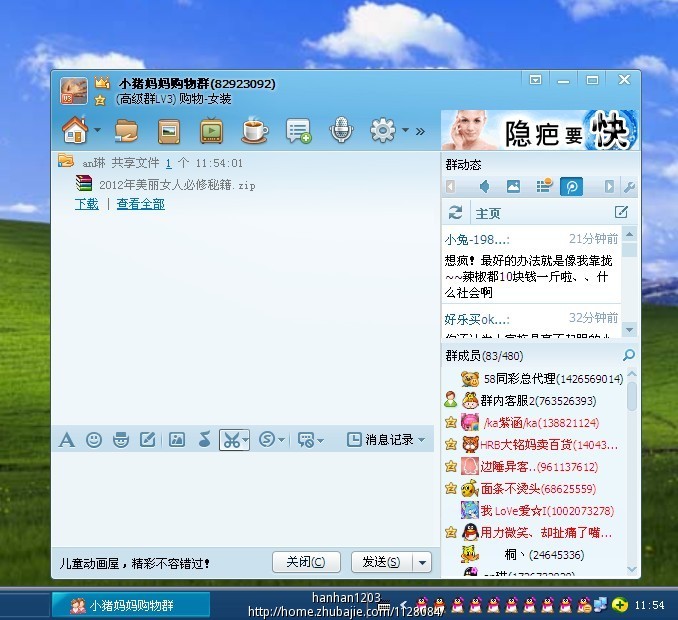
Task: Click the message block bubble icon
Action: tap(306, 440)
